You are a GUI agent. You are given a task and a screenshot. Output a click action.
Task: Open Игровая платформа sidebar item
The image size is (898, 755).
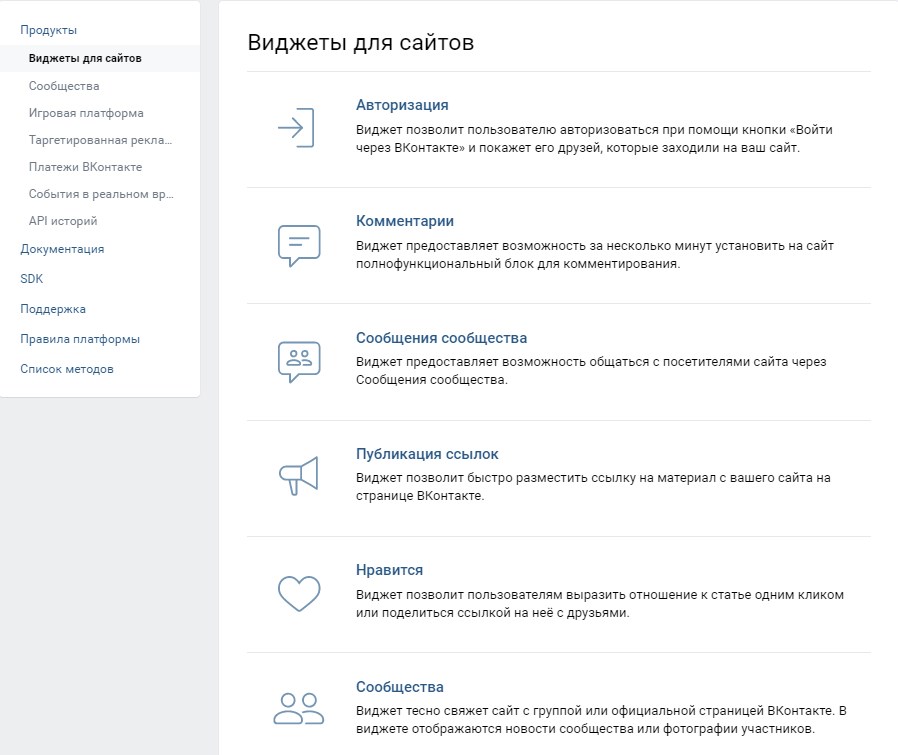pos(86,113)
